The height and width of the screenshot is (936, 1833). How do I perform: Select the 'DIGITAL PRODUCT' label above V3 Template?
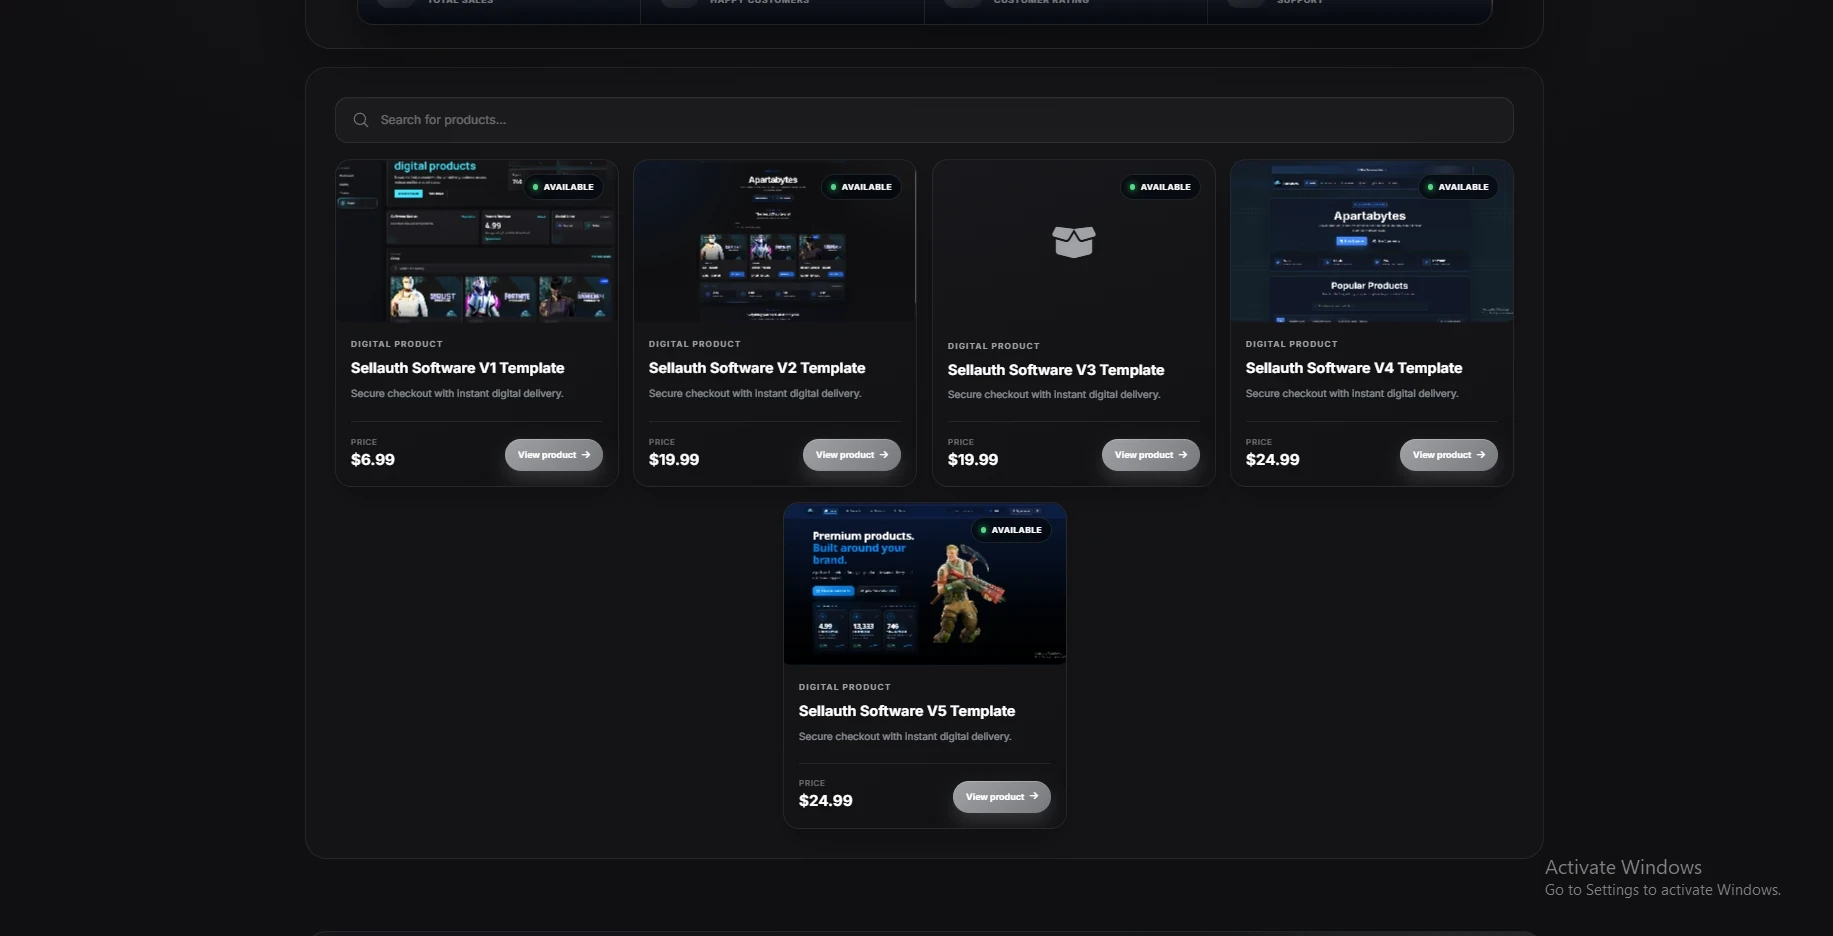[x=994, y=346]
